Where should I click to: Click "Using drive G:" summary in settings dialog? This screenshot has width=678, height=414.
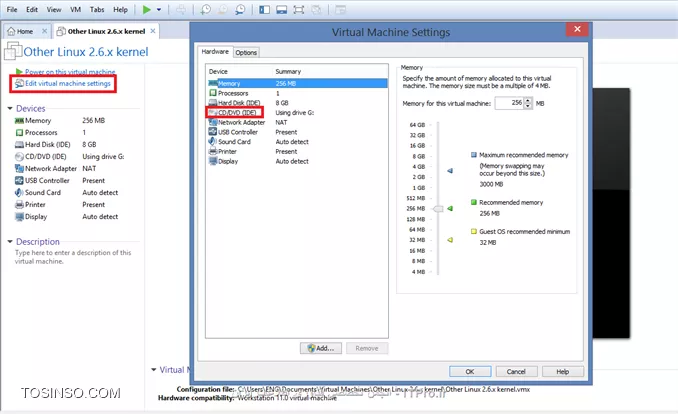pos(295,112)
